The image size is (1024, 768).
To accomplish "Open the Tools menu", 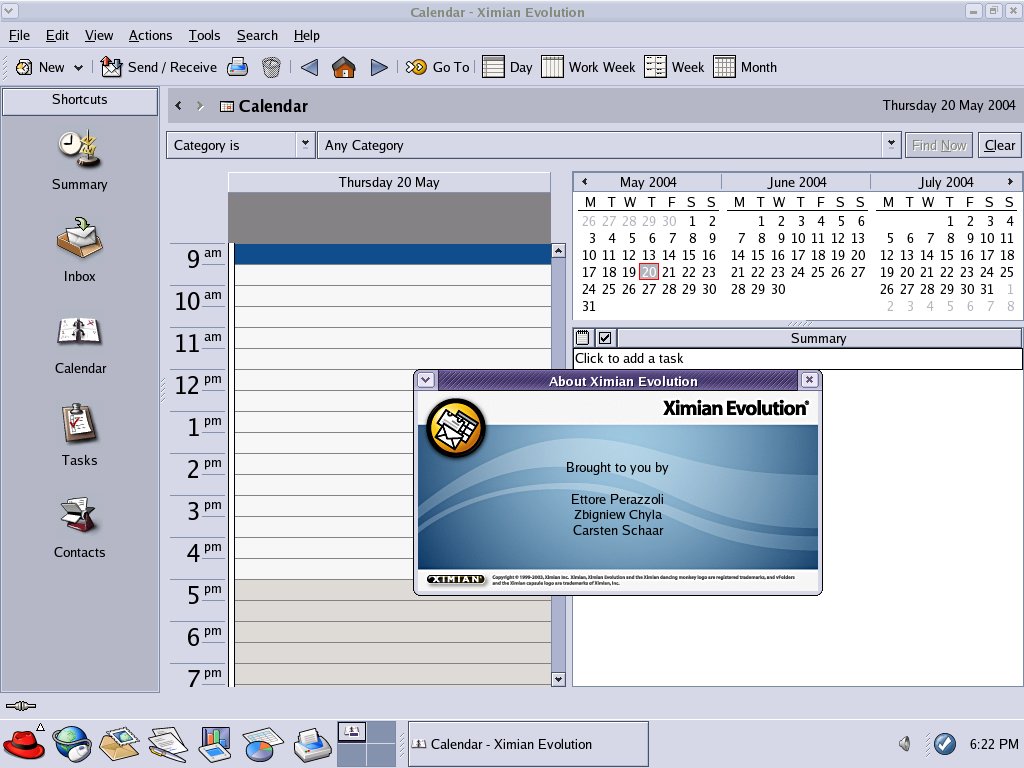I will click(204, 35).
